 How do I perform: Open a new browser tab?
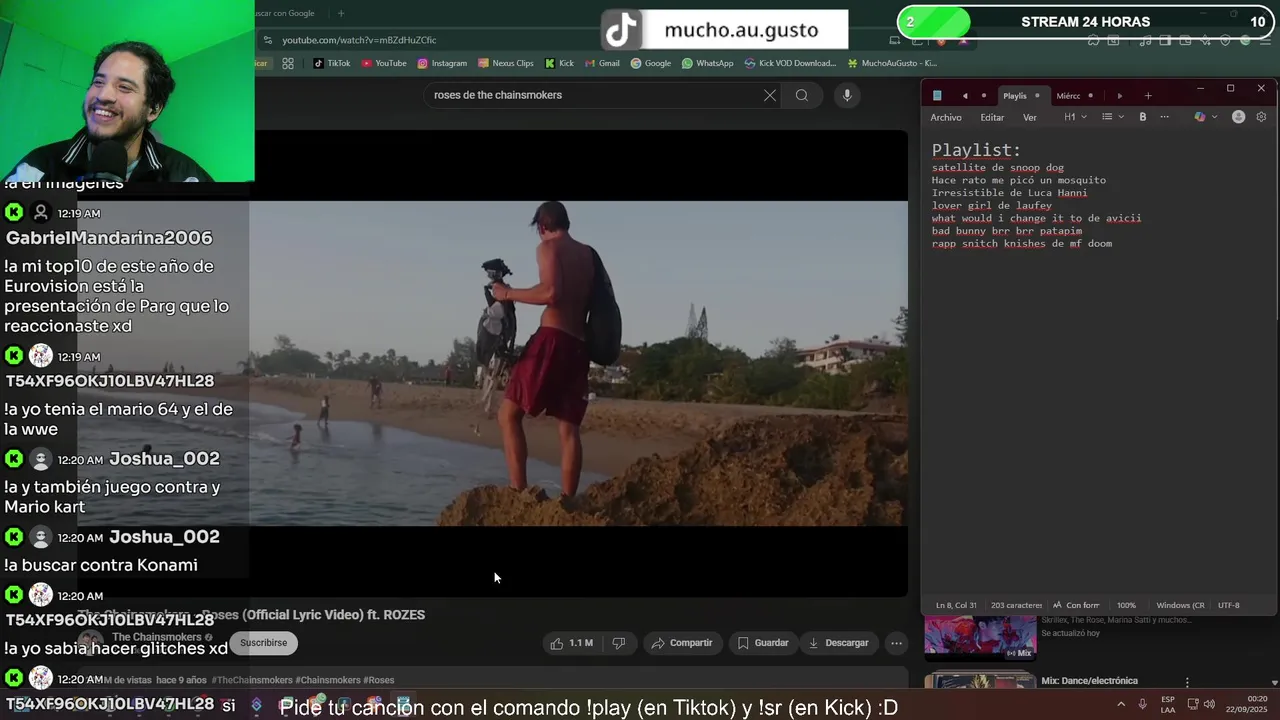pos(341,13)
